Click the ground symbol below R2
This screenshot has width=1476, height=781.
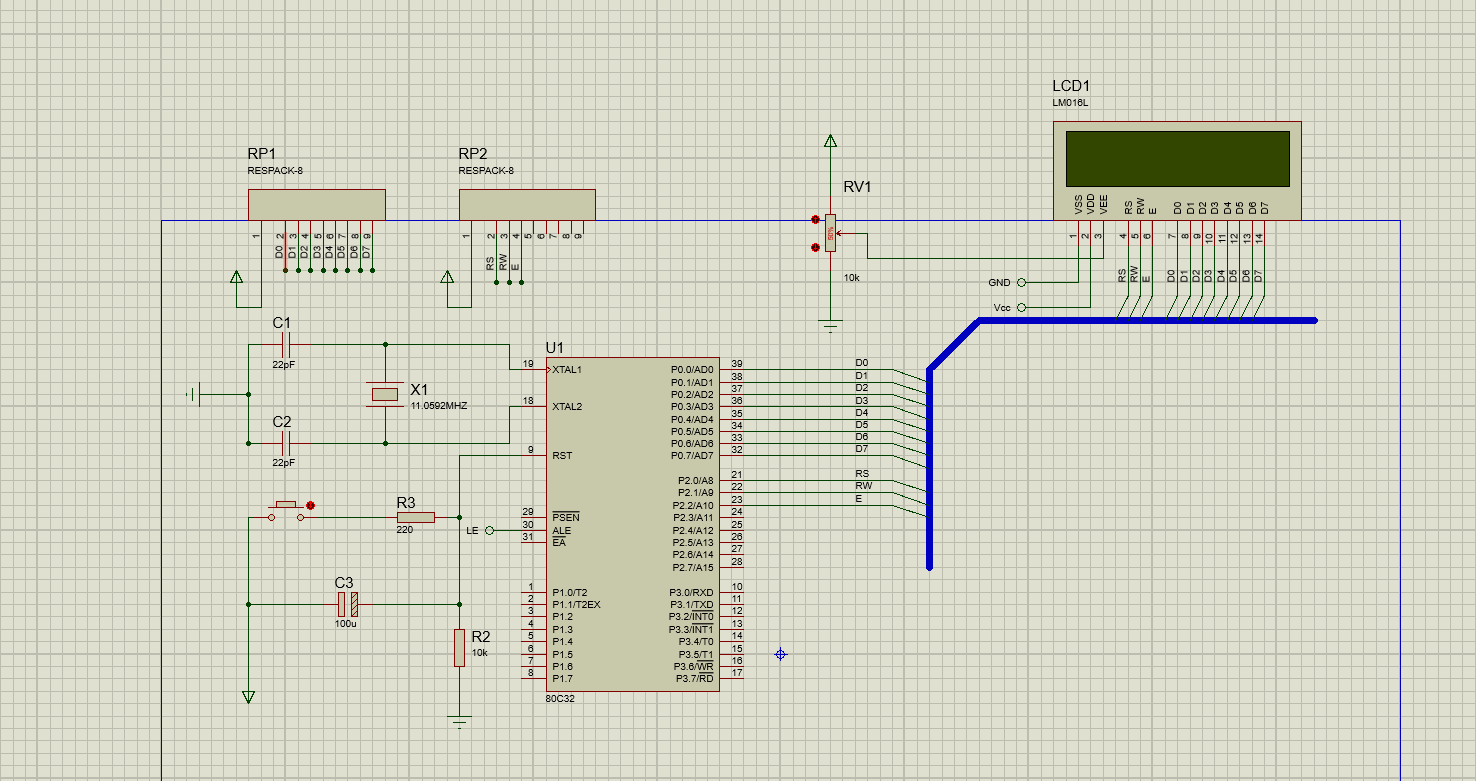pos(459,721)
